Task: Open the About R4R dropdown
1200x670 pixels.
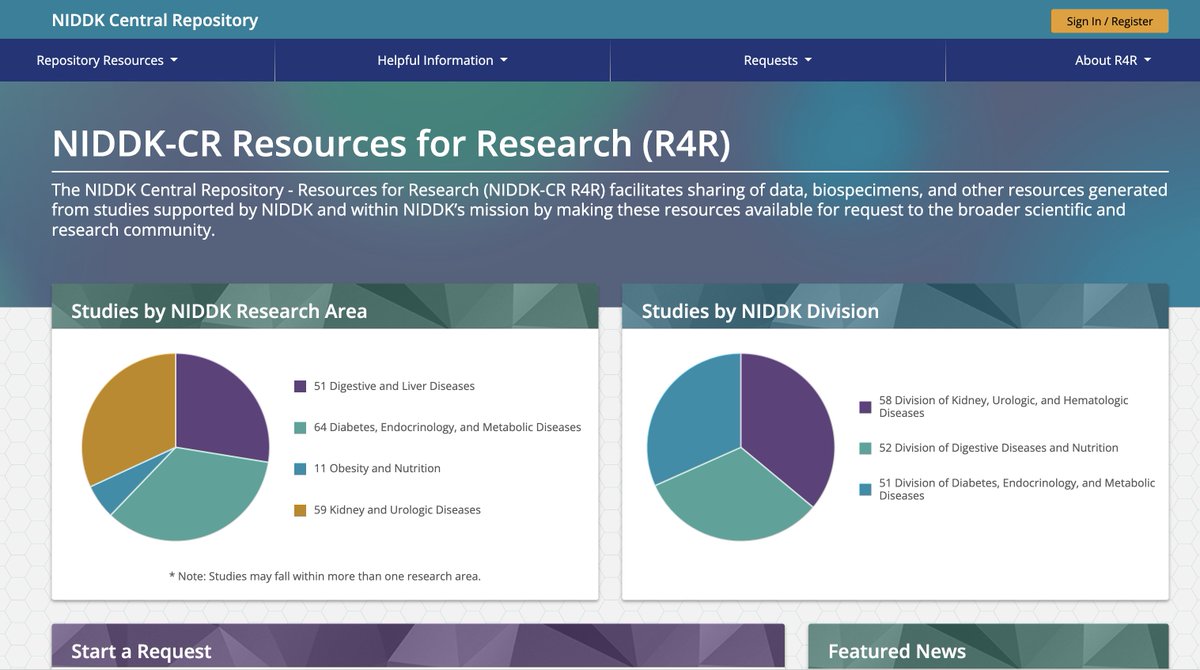Action: click(x=1113, y=60)
